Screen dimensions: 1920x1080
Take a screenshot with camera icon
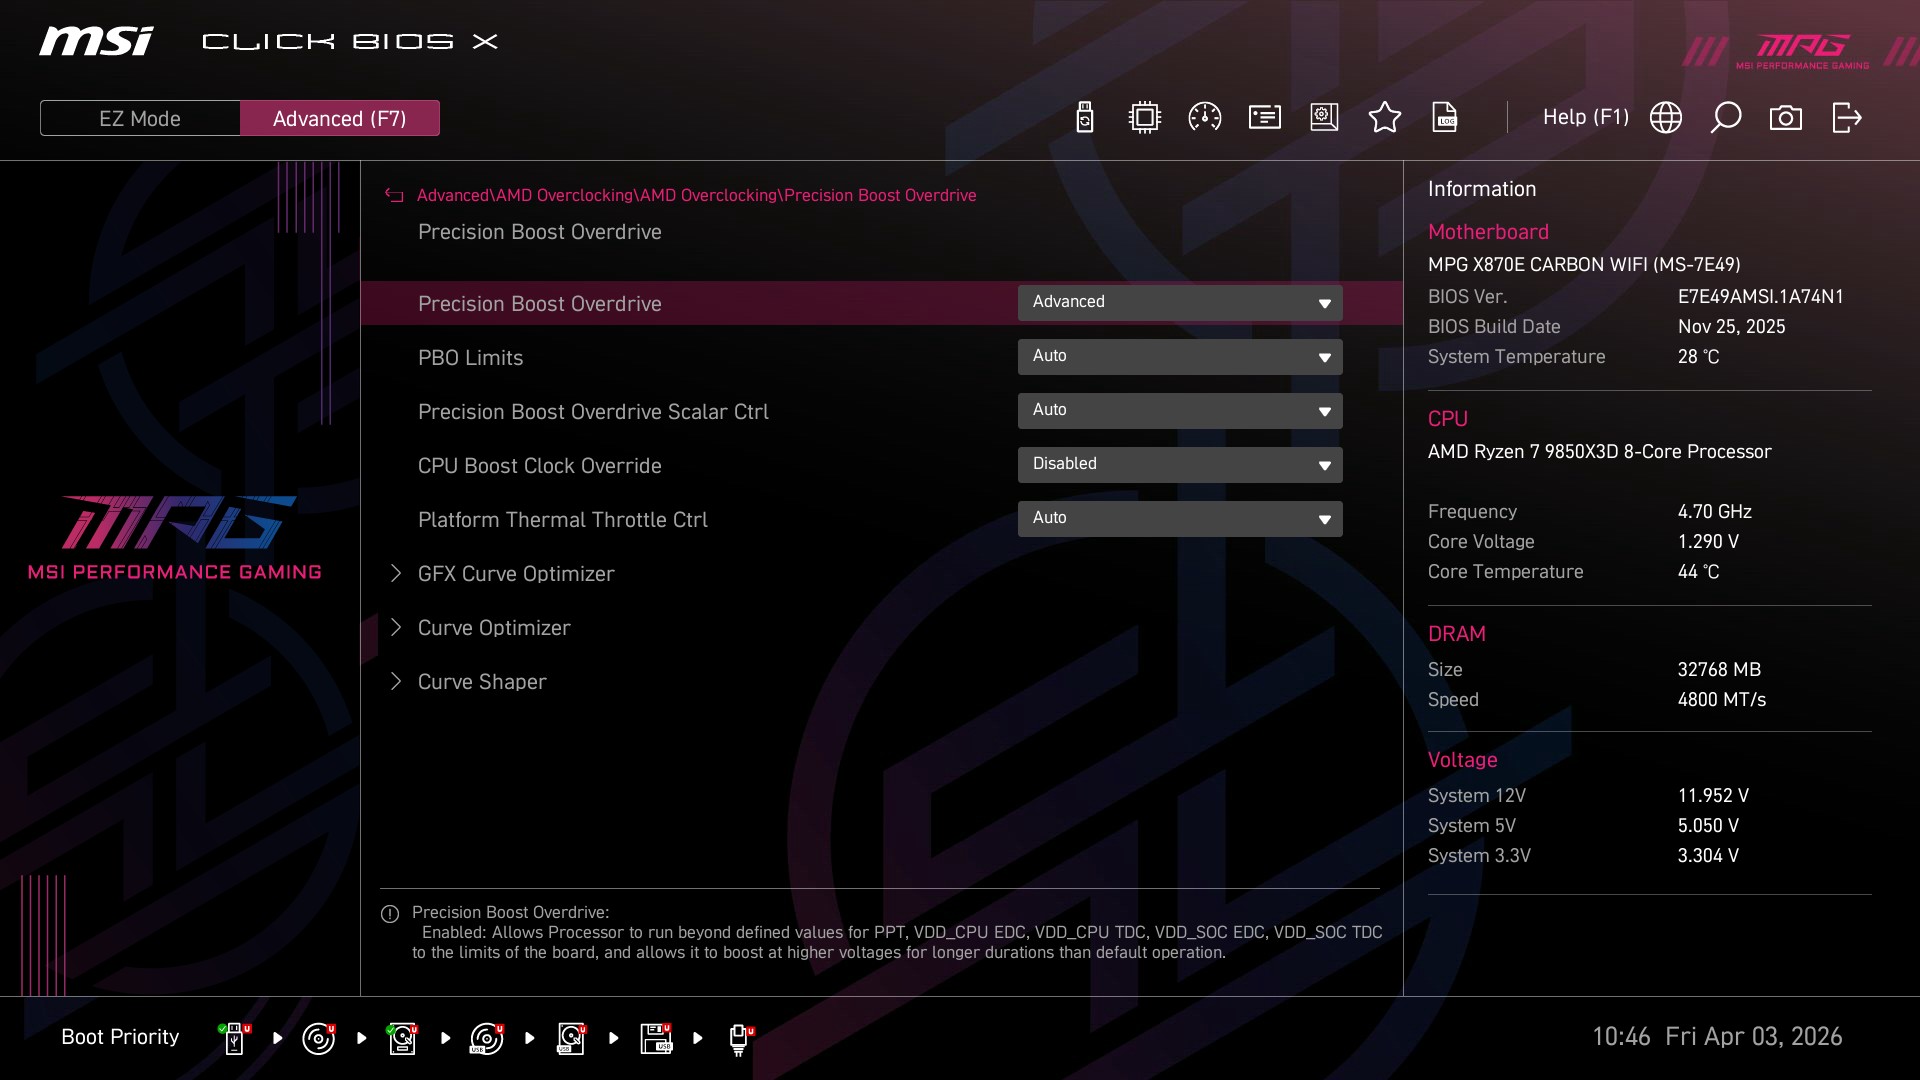click(1785, 118)
